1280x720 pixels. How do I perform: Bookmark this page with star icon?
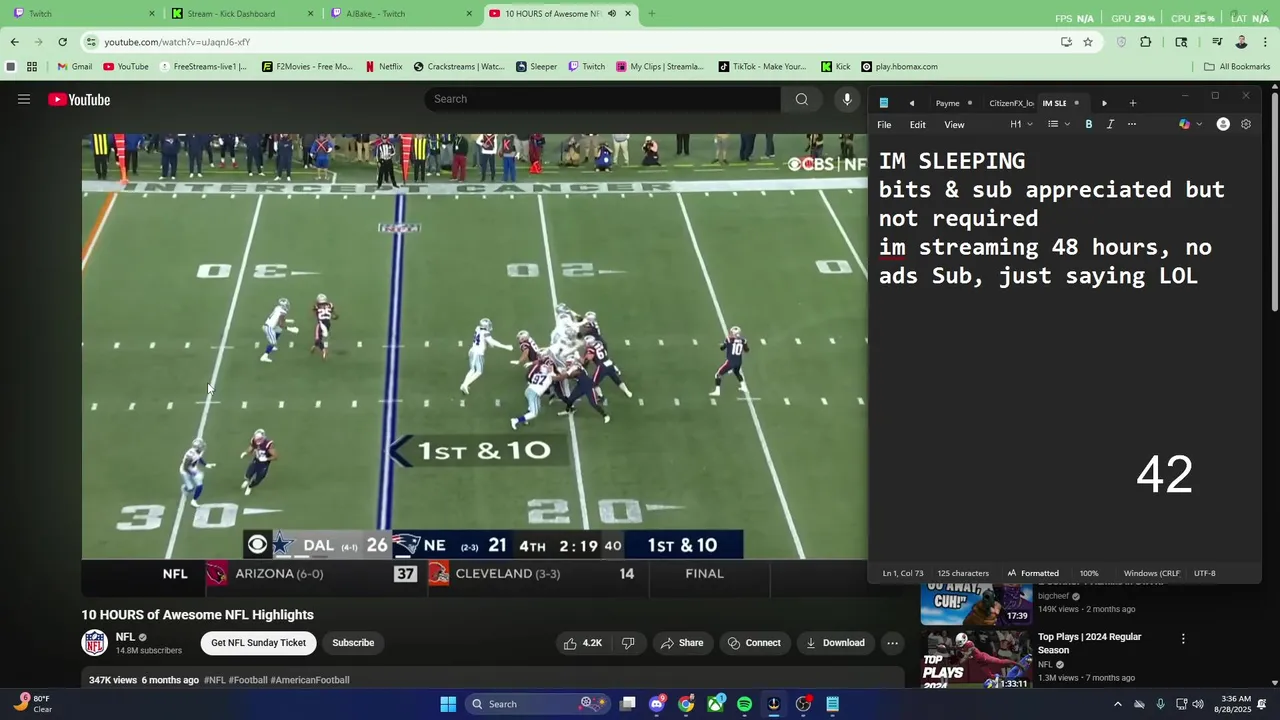(1088, 42)
